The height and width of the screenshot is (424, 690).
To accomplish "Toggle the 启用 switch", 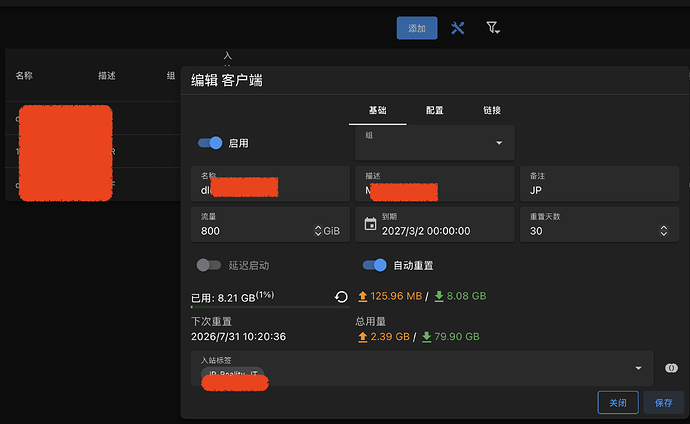I will pos(210,143).
